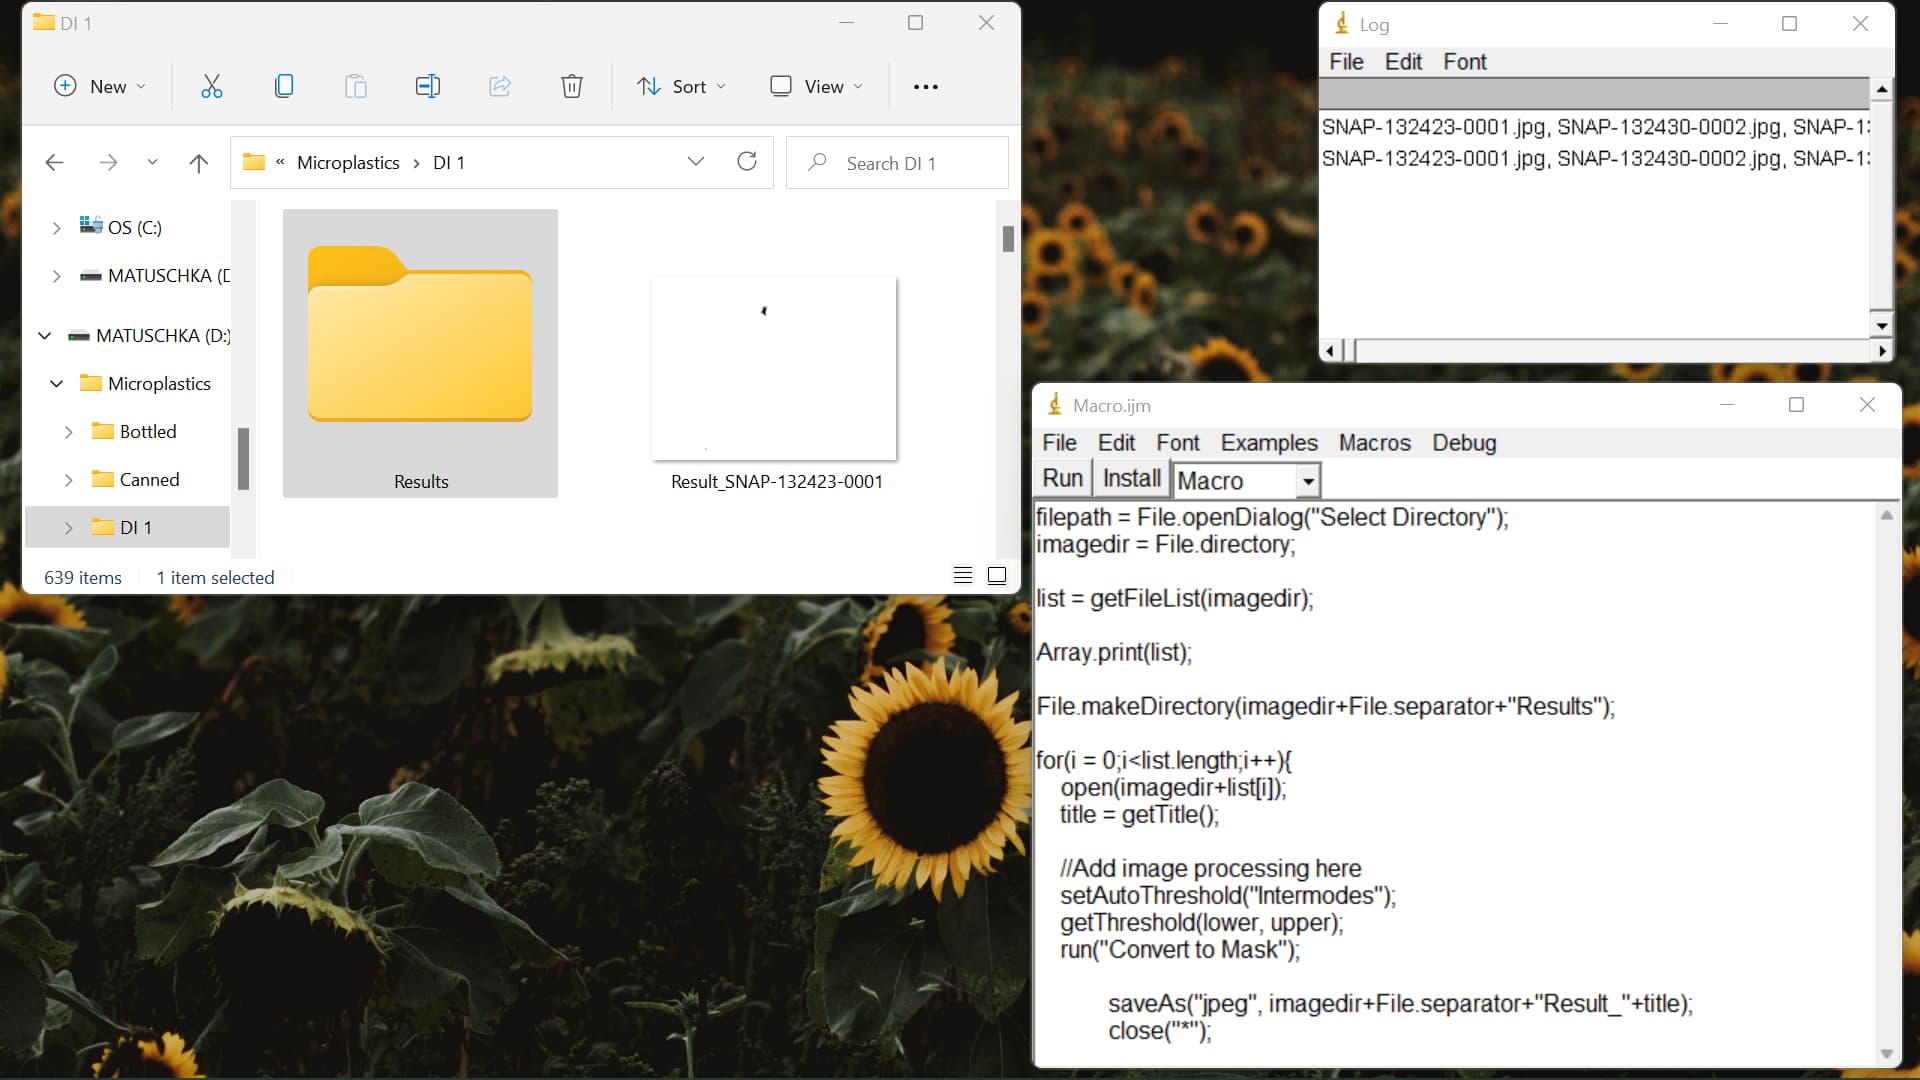Open the Font menu in the Log window

(1464, 61)
